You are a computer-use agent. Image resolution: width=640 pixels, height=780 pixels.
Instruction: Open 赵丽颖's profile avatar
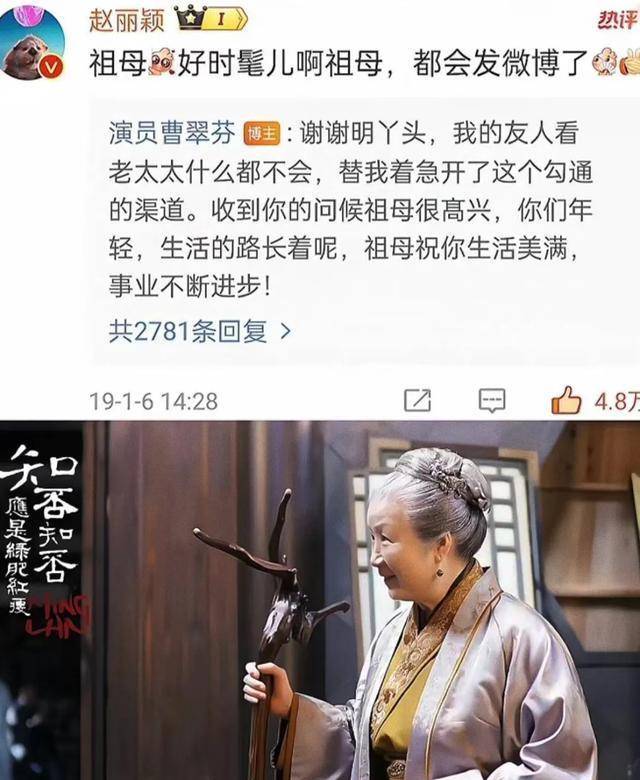(32, 41)
